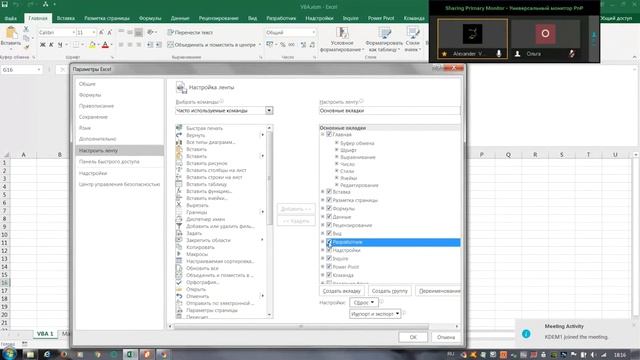Open the Windows Start button

(x=9, y=354)
